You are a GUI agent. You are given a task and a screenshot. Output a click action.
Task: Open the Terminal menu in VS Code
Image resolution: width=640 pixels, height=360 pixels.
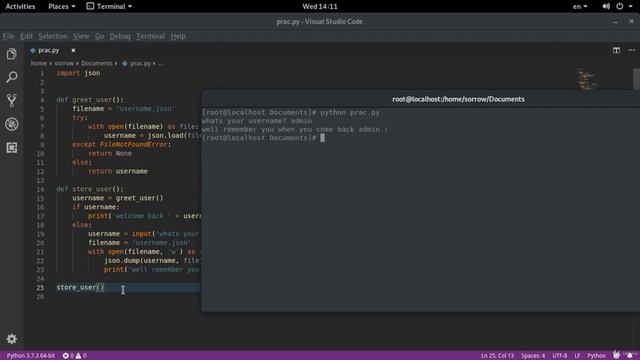151,36
